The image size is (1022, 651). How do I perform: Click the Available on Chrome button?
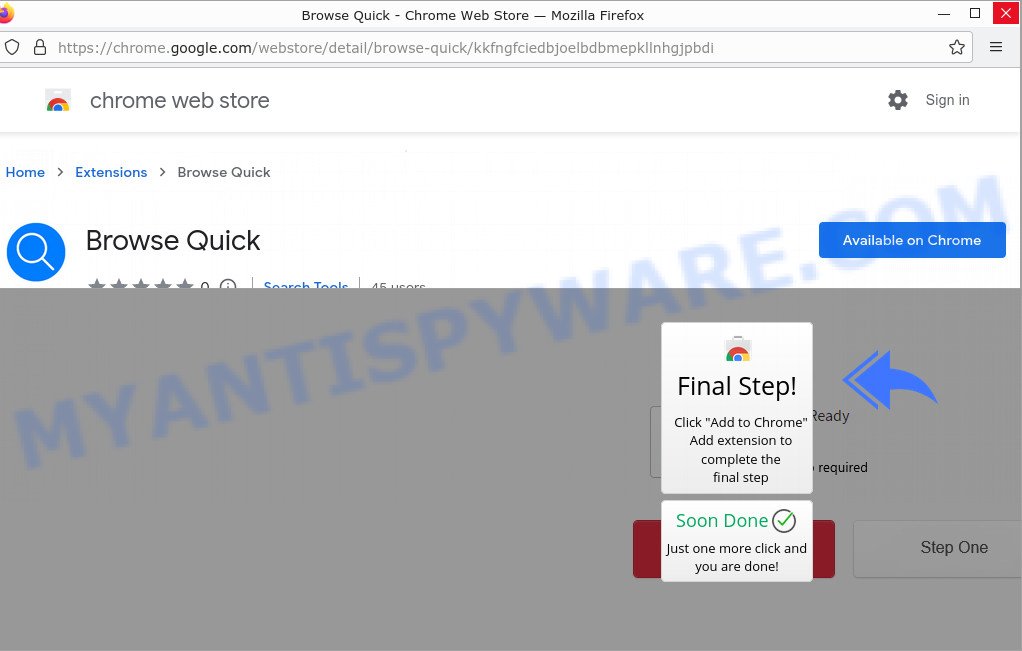tap(912, 240)
